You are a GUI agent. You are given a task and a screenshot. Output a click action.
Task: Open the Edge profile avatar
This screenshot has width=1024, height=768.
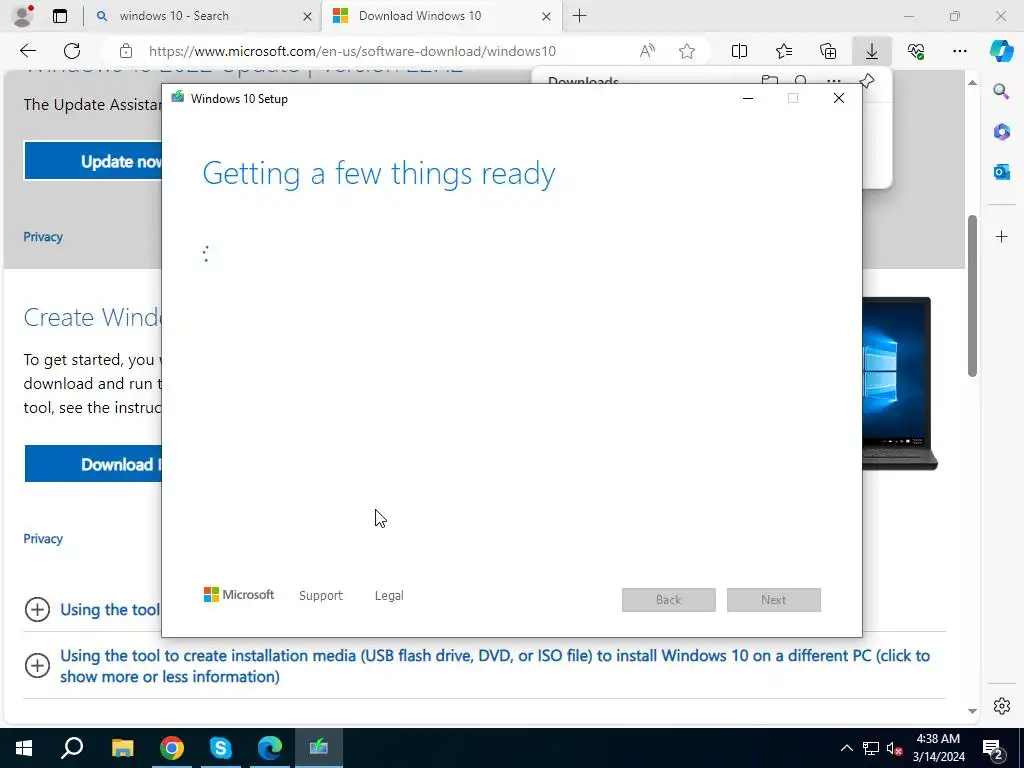point(23,16)
